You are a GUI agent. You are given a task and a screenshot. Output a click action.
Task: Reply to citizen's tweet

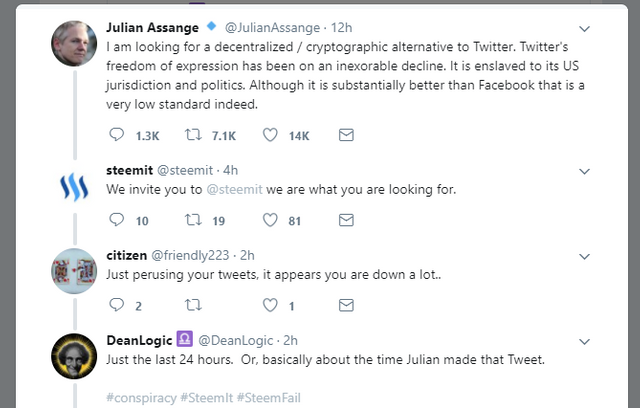[115, 305]
